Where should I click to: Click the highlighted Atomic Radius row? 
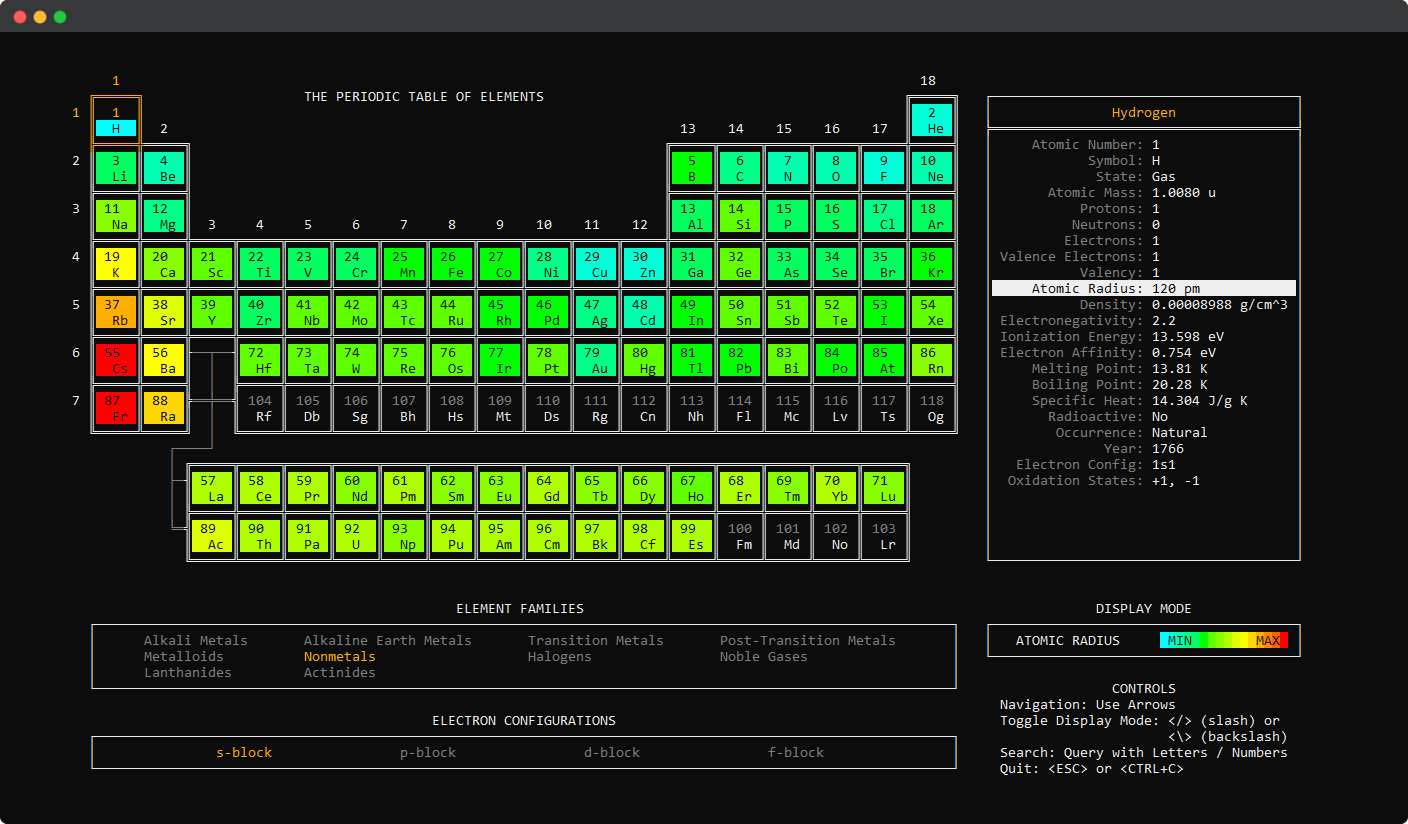pyautogui.click(x=1144, y=288)
